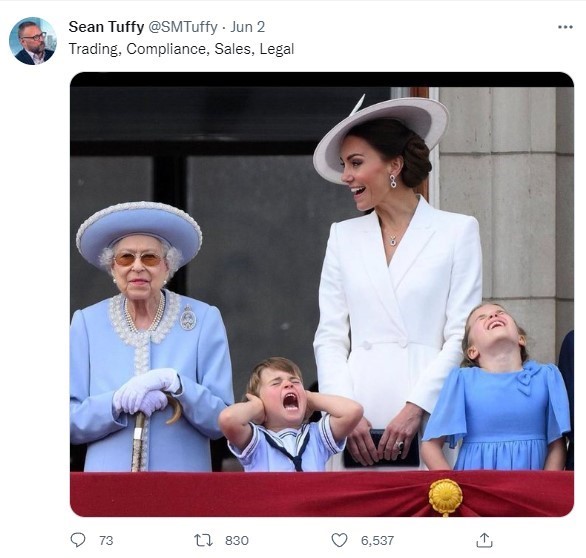Click the yellow rosette on red drape
The height and width of the screenshot is (558, 586).
click(x=445, y=497)
